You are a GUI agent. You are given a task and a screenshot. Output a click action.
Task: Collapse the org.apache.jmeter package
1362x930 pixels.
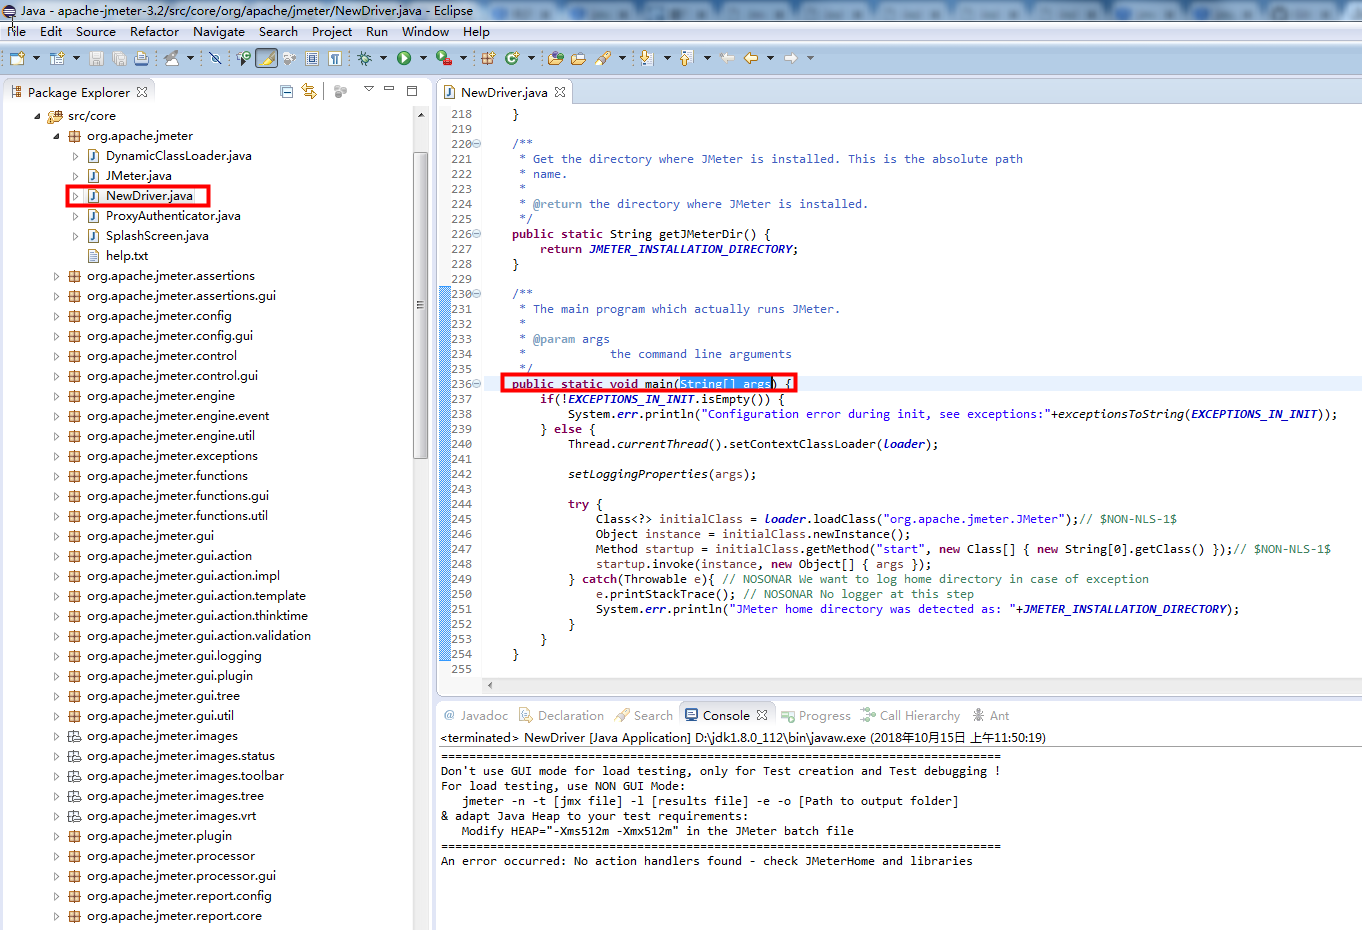coord(57,136)
